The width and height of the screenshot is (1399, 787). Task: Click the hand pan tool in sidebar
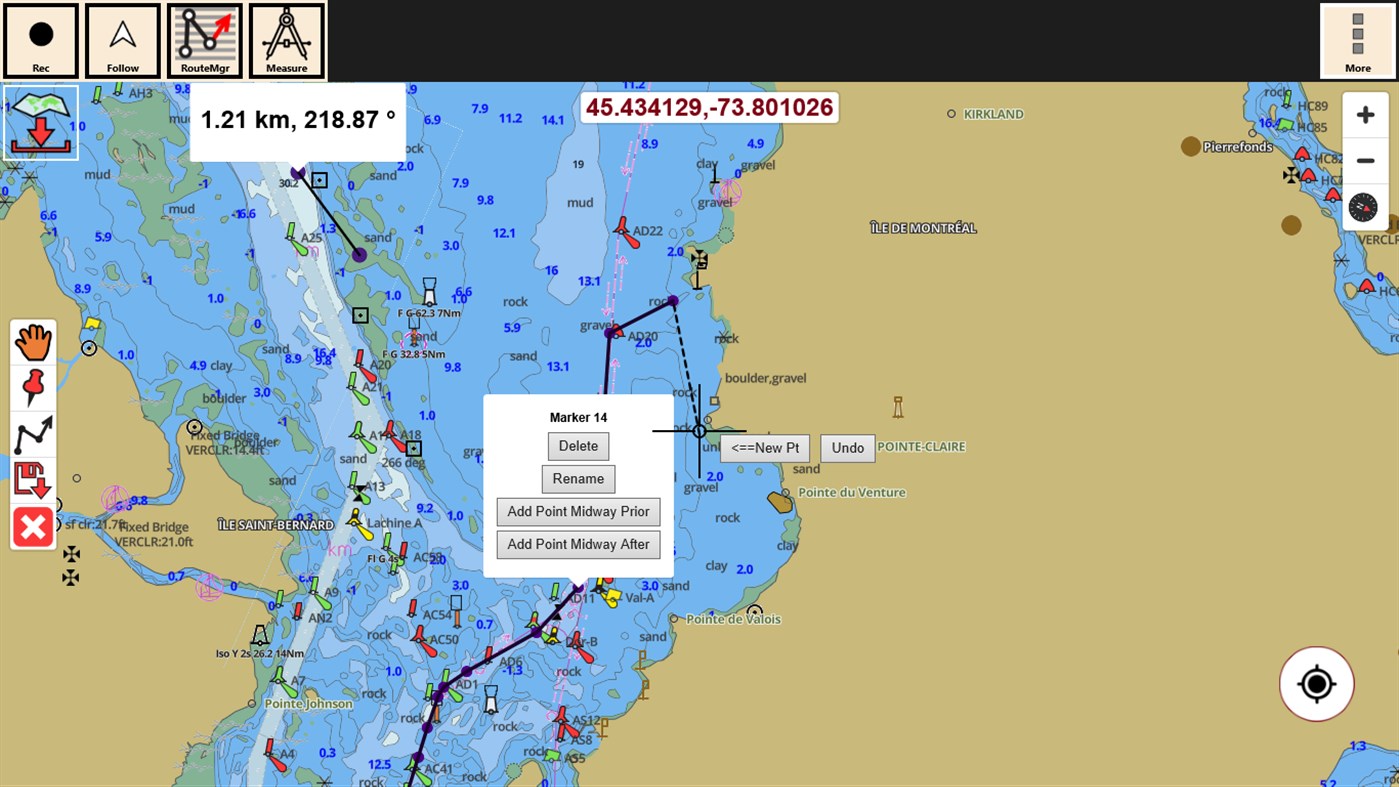[x=32, y=342]
